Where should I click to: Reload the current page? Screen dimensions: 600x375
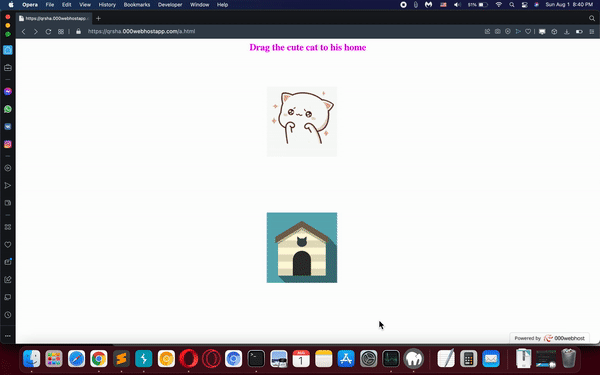(48, 31)
